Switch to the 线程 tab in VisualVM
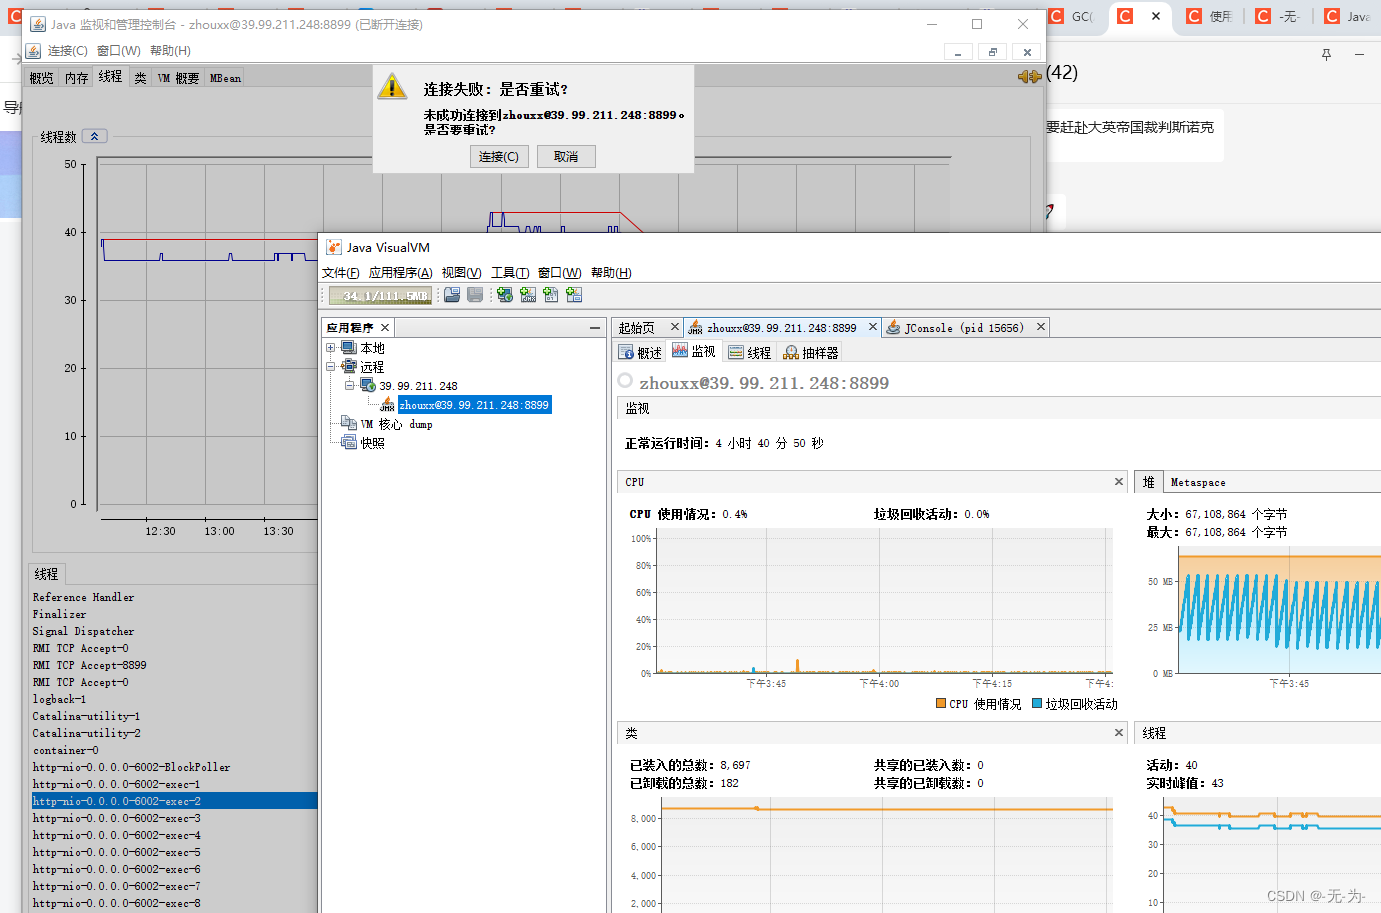1381x913 pixels. click(748, 351)
